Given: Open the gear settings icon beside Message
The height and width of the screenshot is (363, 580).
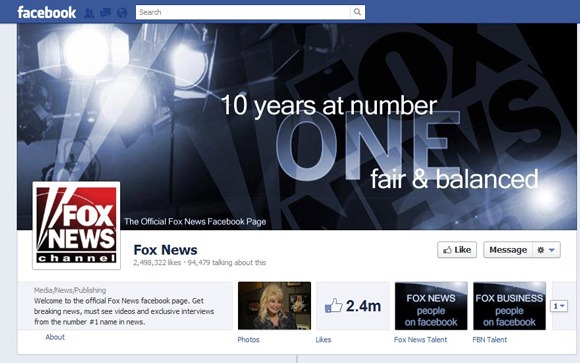Looking at the screenshot, I should (x=540, y=250).
